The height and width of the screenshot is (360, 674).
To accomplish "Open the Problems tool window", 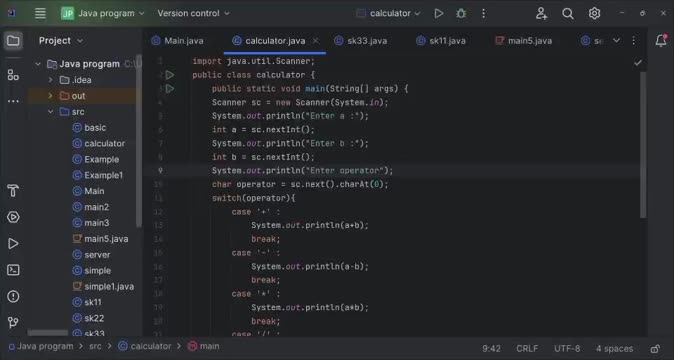I will (13, 296).
